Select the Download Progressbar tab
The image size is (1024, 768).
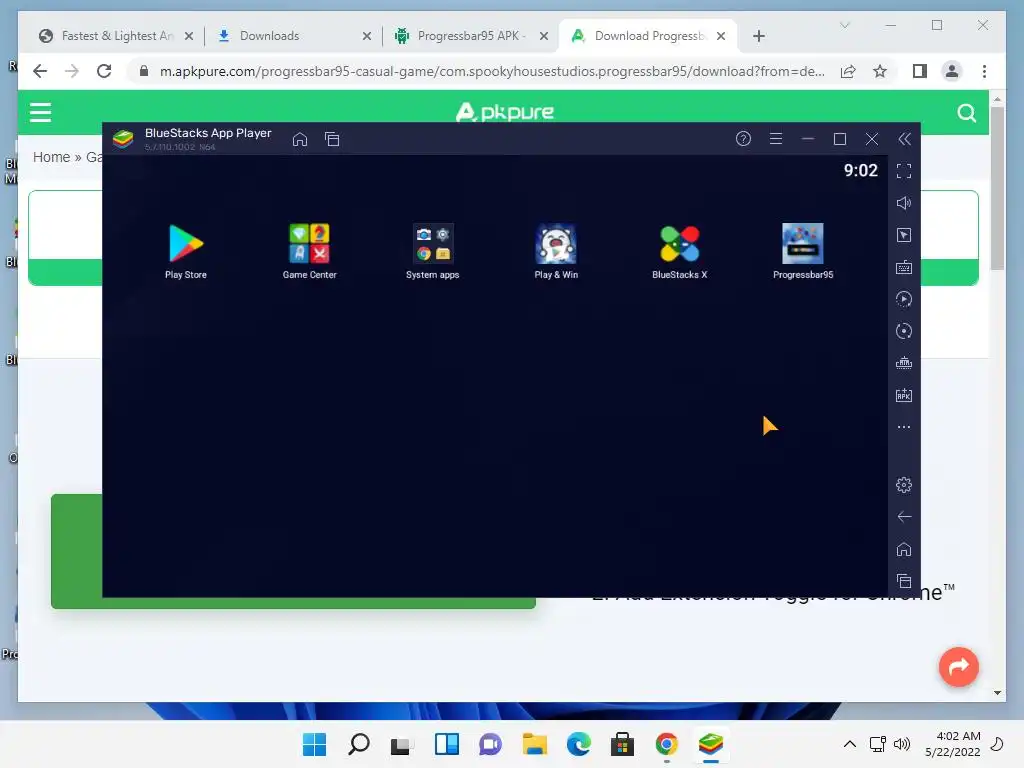point(648,36)
